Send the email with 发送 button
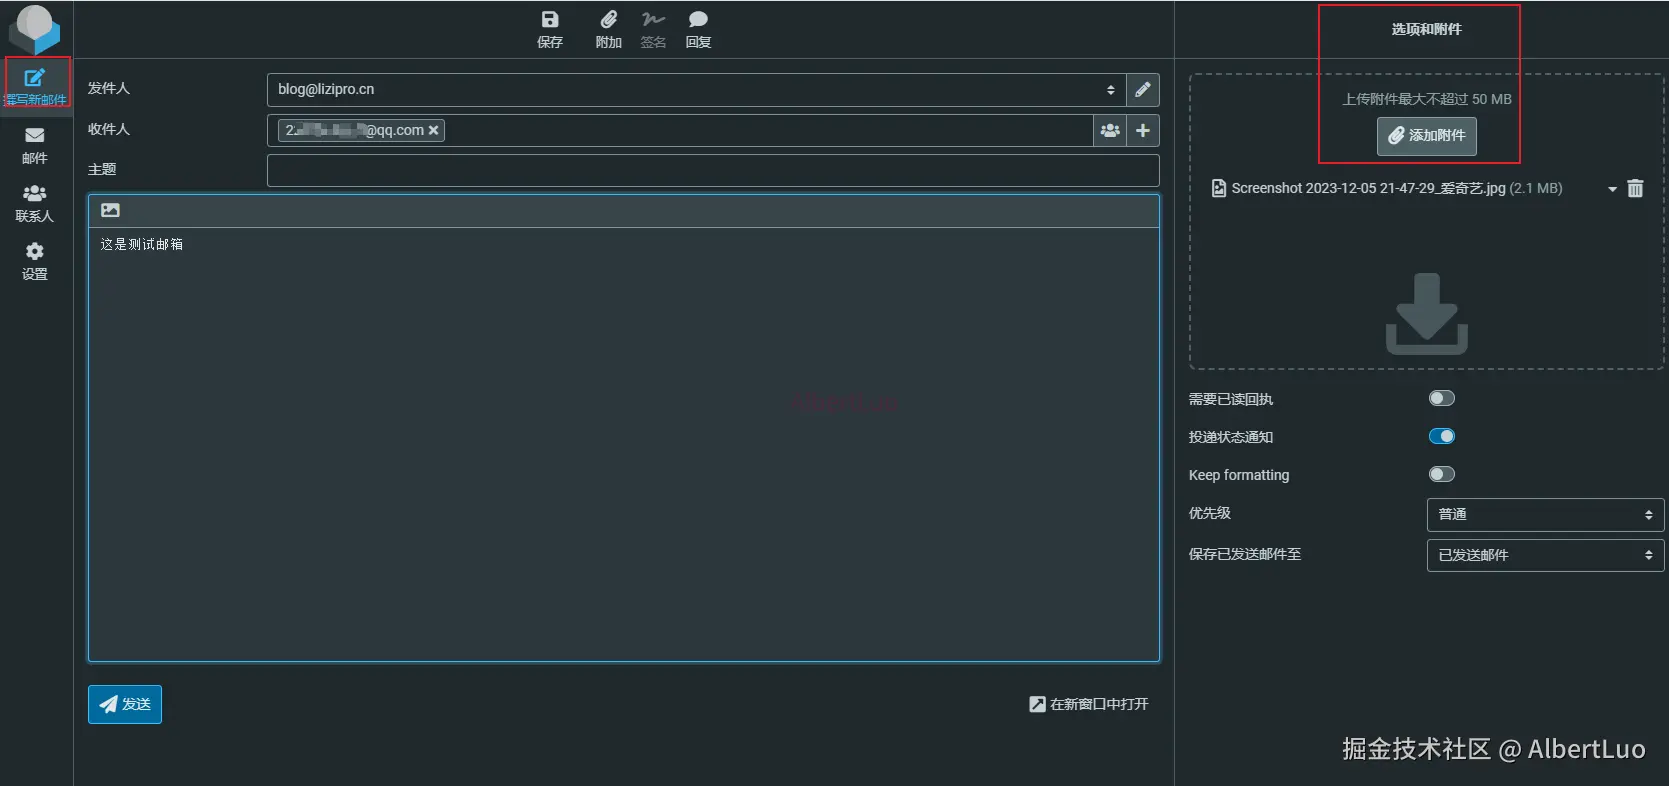 coord(125,704)
